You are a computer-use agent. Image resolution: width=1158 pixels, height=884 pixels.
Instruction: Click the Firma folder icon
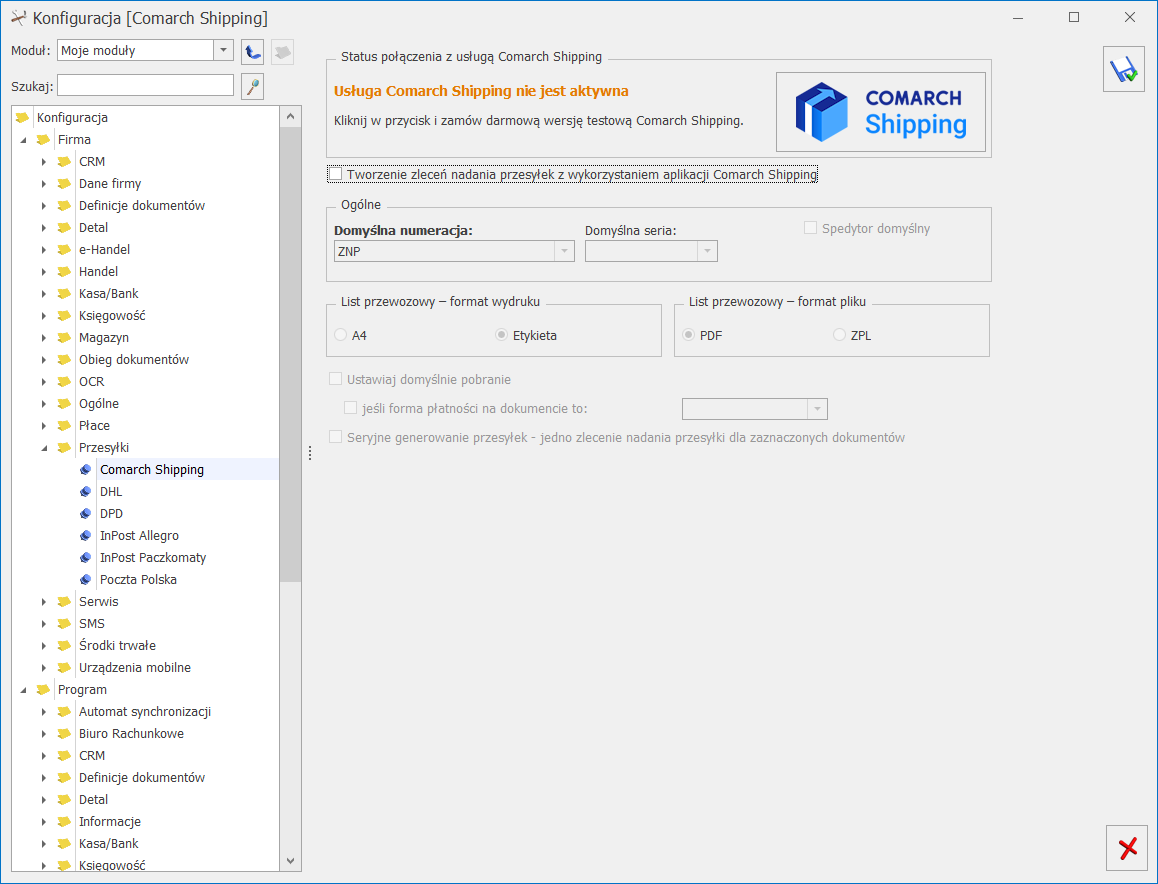44,140
